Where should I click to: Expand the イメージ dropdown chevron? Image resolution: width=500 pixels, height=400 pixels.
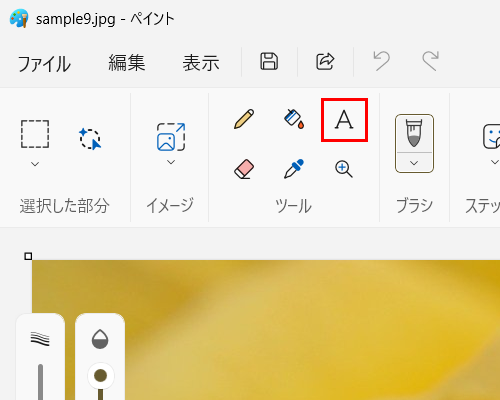171,162
